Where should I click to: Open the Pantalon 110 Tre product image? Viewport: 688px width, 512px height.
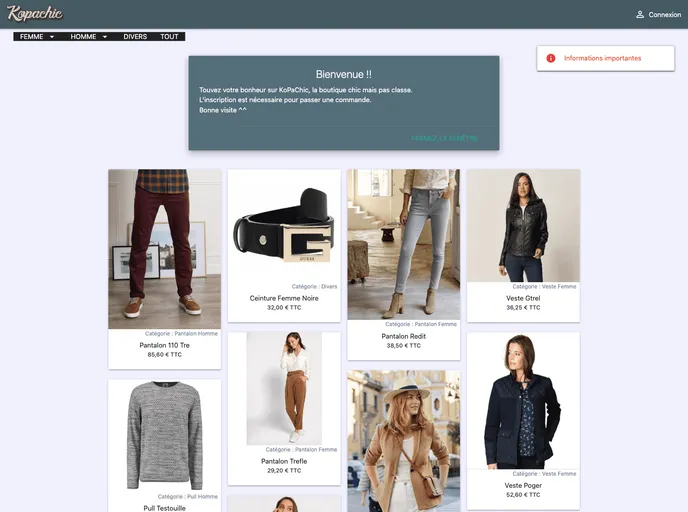click(x=165, y=249)
